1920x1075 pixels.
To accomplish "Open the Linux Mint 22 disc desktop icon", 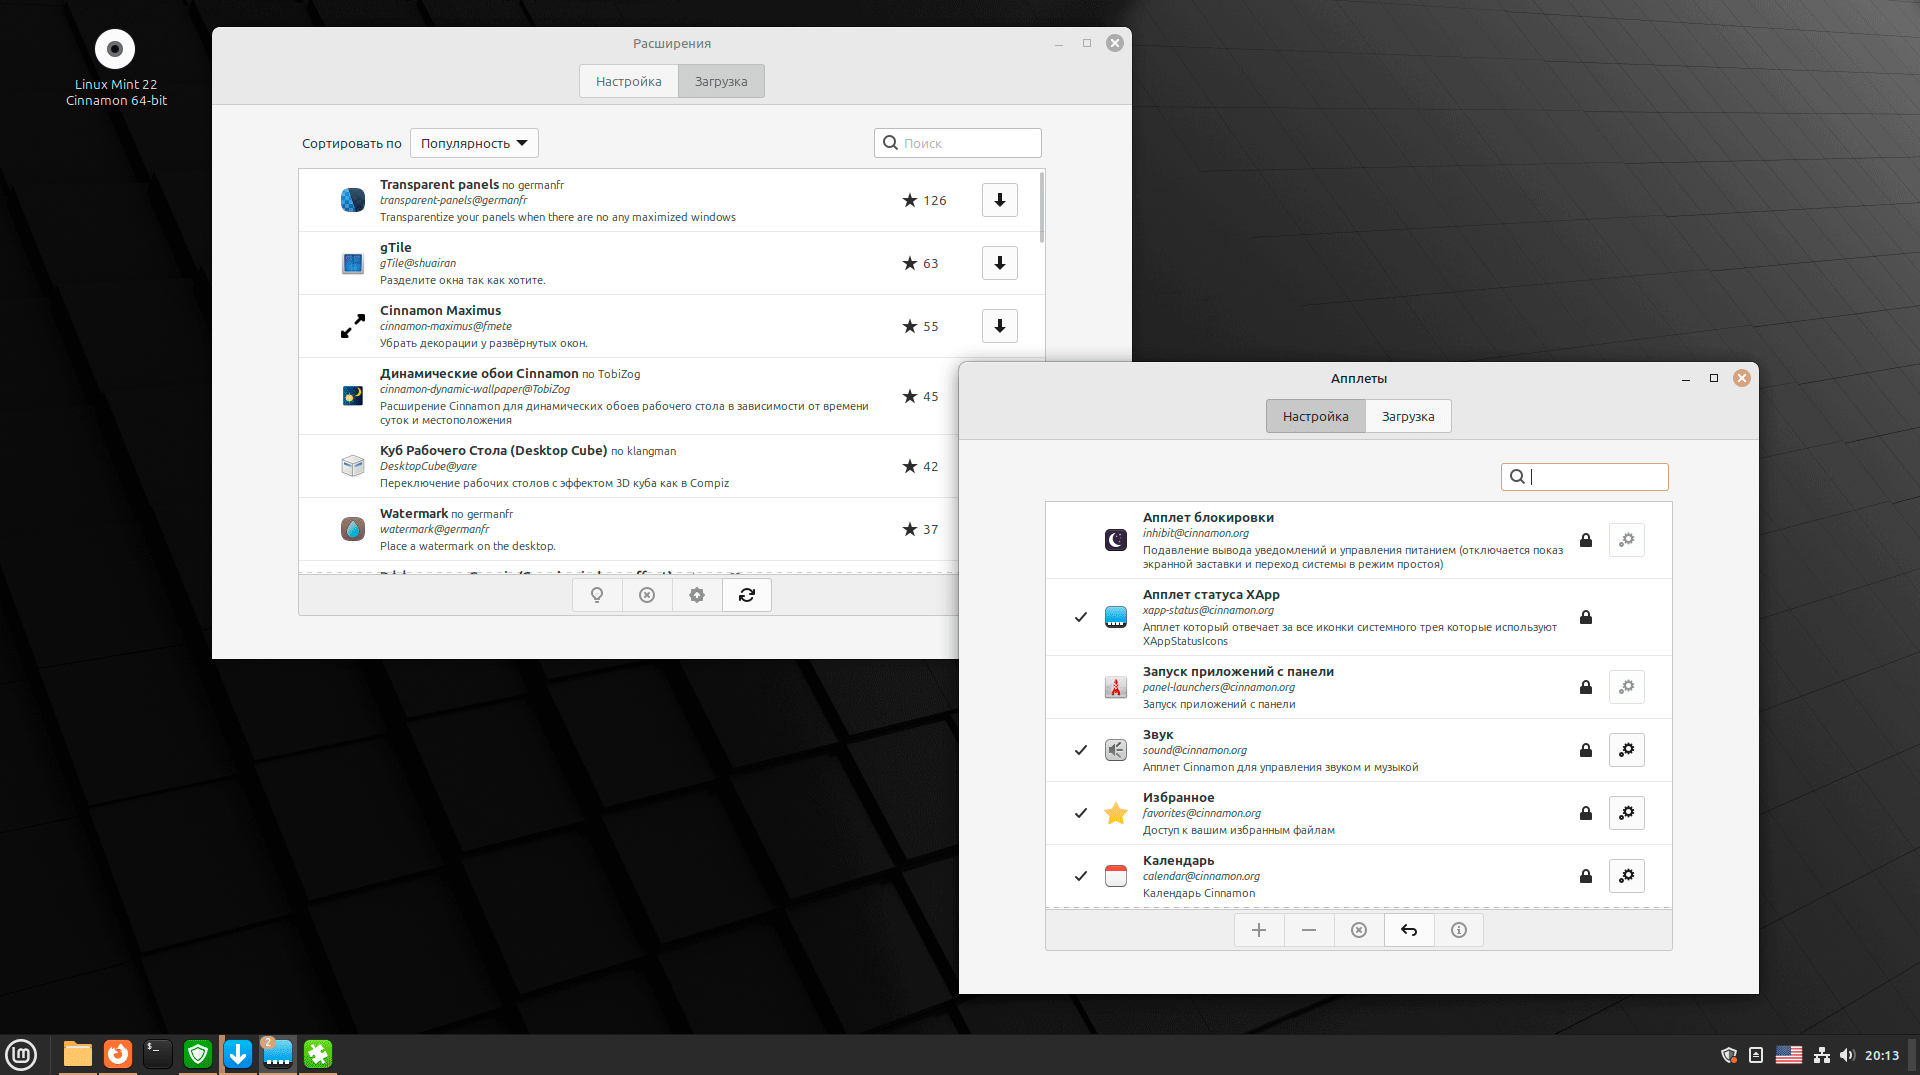I will 115,67.
